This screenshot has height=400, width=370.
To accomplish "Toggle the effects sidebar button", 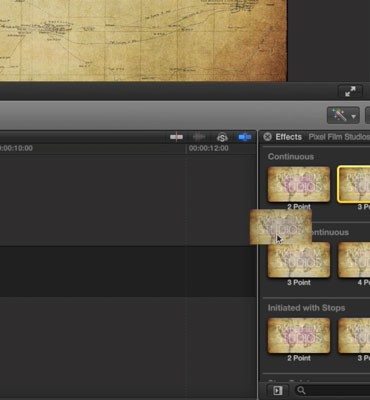I will pyautogui.click(x=278, y=390).
